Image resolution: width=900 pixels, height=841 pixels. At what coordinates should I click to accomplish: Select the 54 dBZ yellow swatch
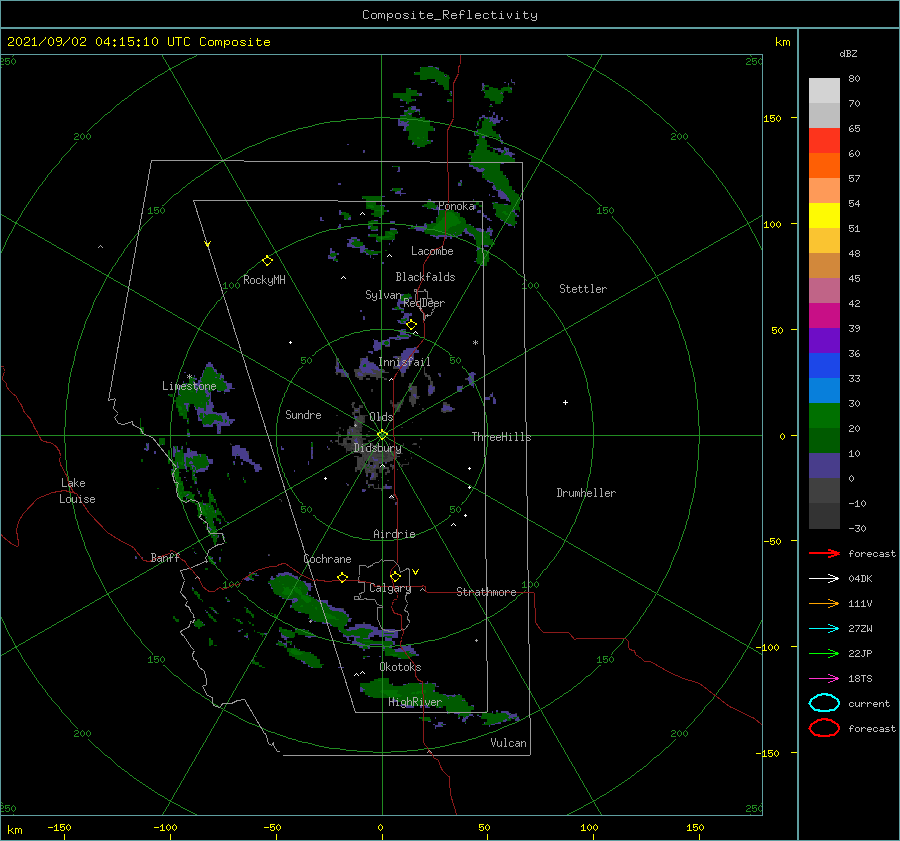[x=824, y=215]
